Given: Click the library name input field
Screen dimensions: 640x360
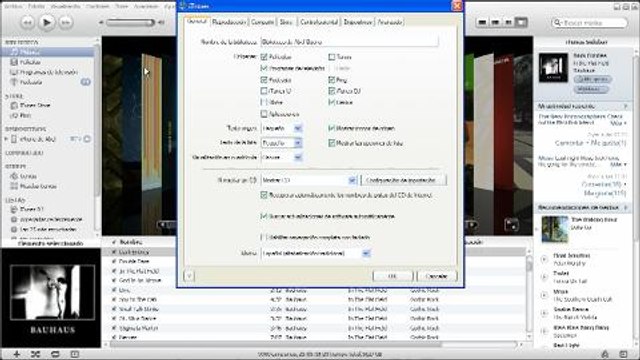Looking at the screenshot, I should pyautogui.click(x=349, y=42).
